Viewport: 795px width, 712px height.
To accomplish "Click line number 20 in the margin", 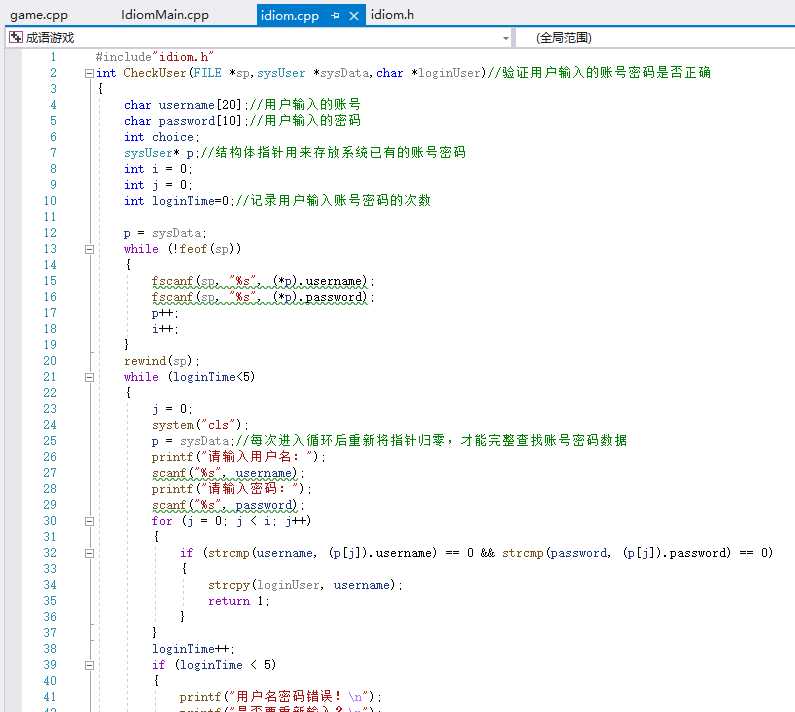I will click(x=50, y=361).
